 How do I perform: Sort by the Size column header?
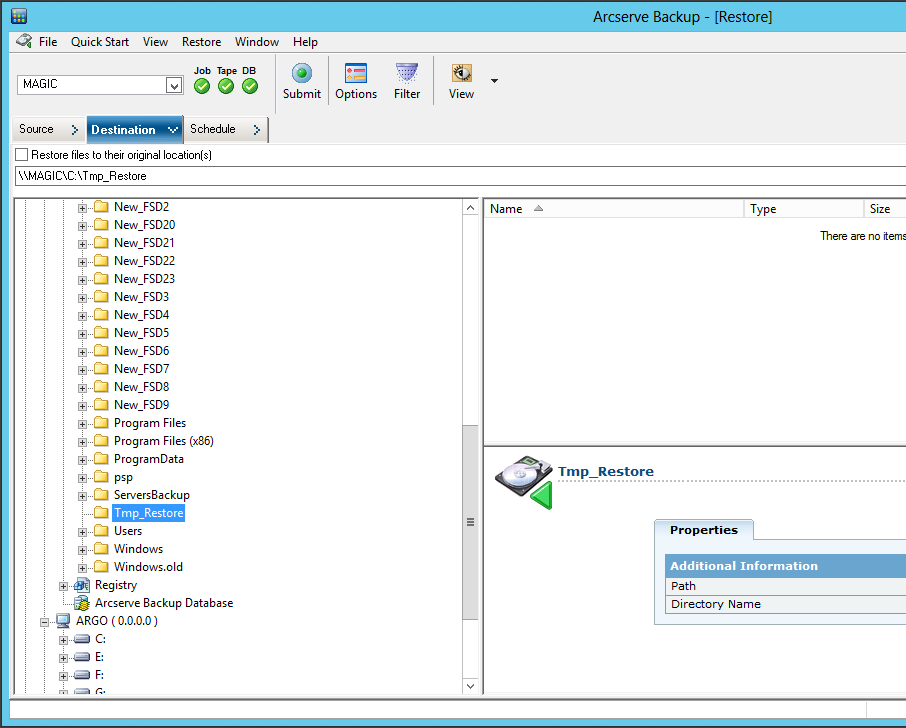point(885,209)
